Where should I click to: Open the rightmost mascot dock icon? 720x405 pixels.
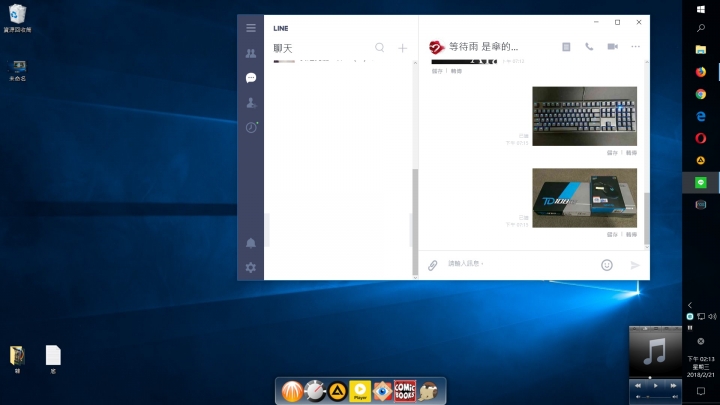pyautogui.click(x=428, y=391)
